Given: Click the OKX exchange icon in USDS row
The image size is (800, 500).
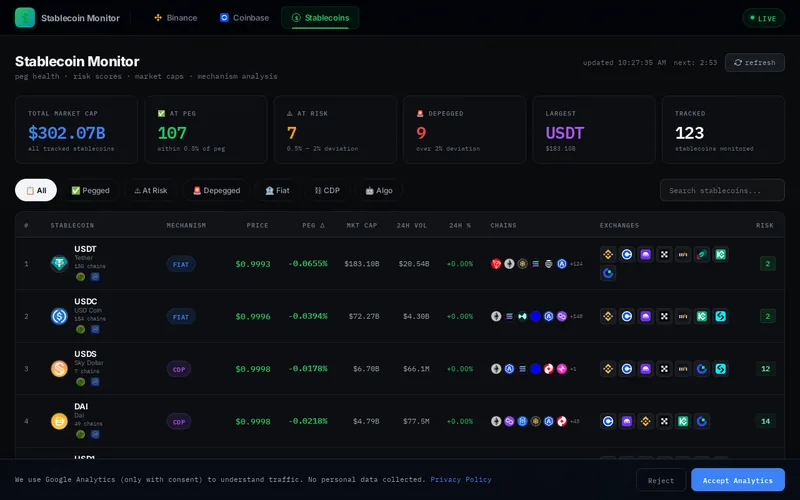Looking at the screenshot, I should (x=664, y=369).
